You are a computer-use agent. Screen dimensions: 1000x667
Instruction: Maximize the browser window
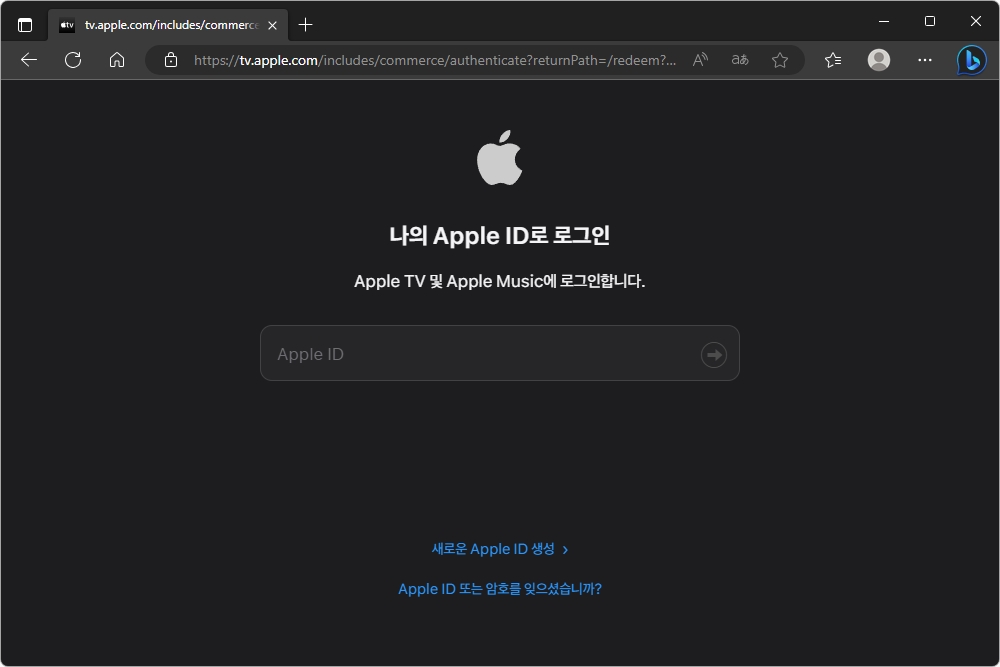coord(930,21)
